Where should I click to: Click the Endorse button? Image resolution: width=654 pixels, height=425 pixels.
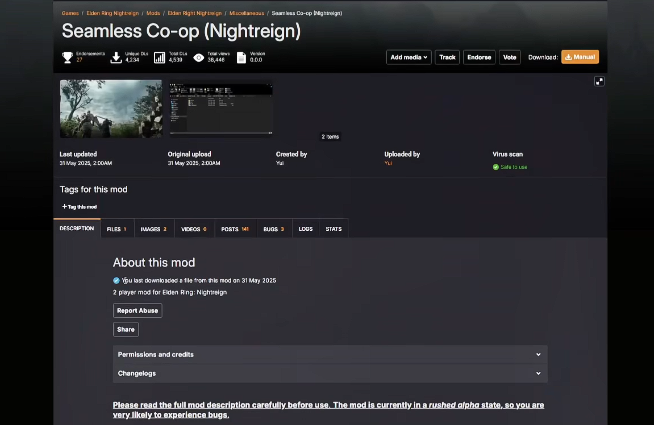(x=479, y=57)
